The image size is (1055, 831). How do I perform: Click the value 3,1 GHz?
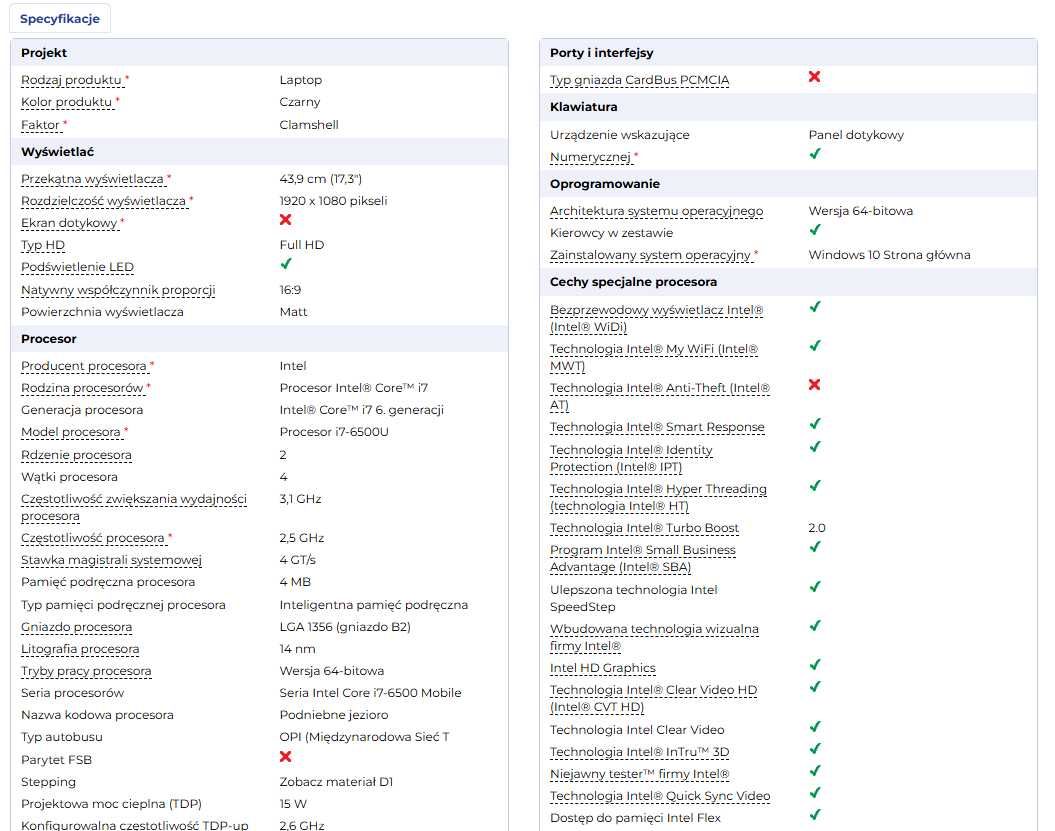[300, 499]
